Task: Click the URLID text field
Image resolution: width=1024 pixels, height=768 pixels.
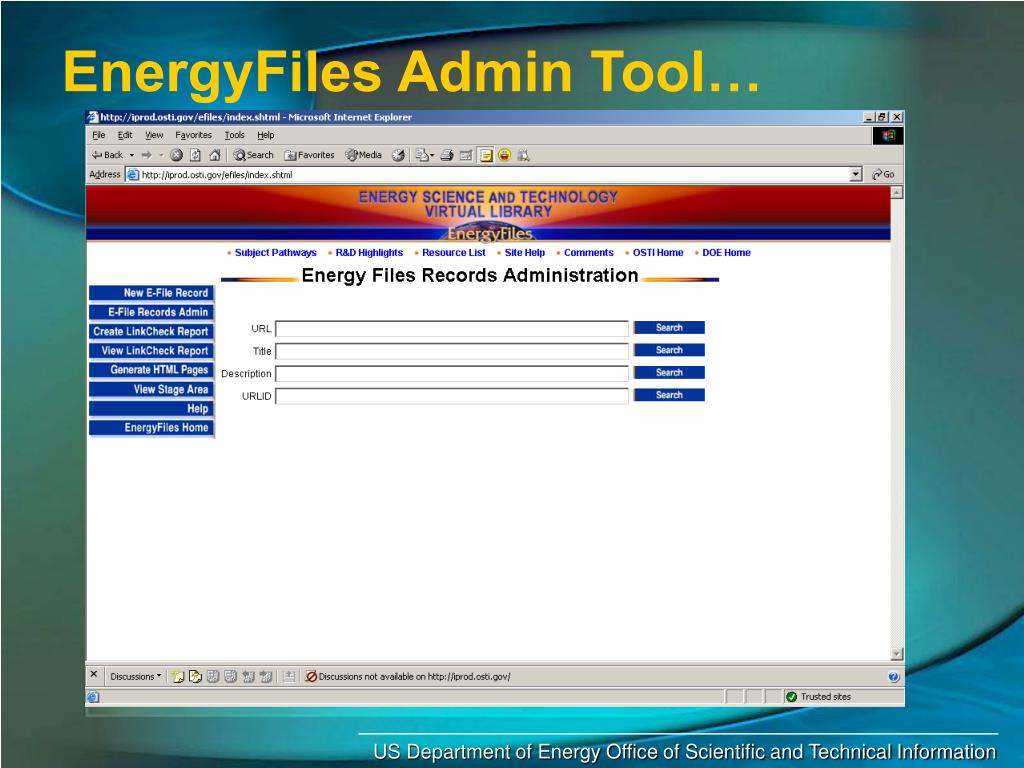Action: point(452,396)
